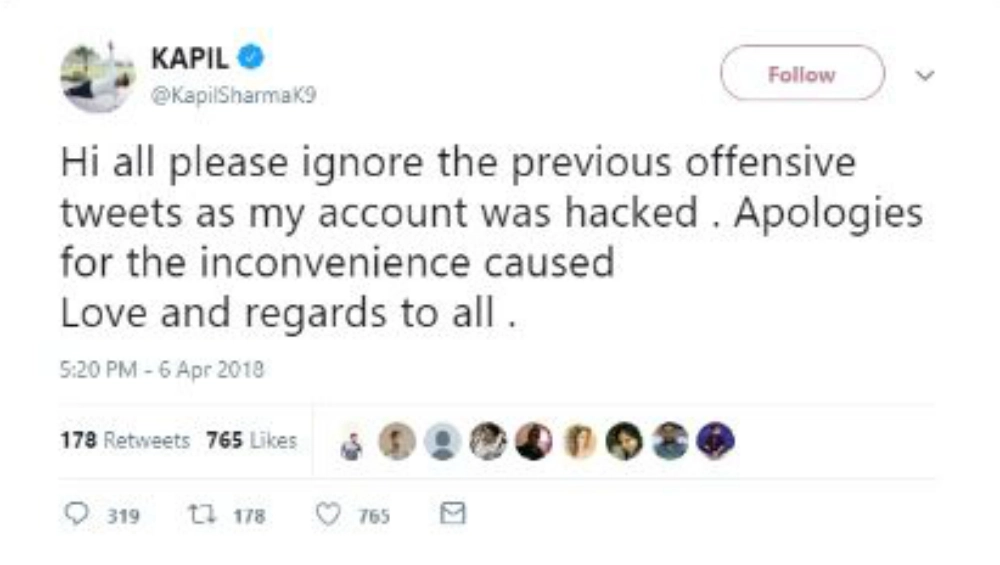Click the 765 count beside heart icon

click(x=374, y=516)
